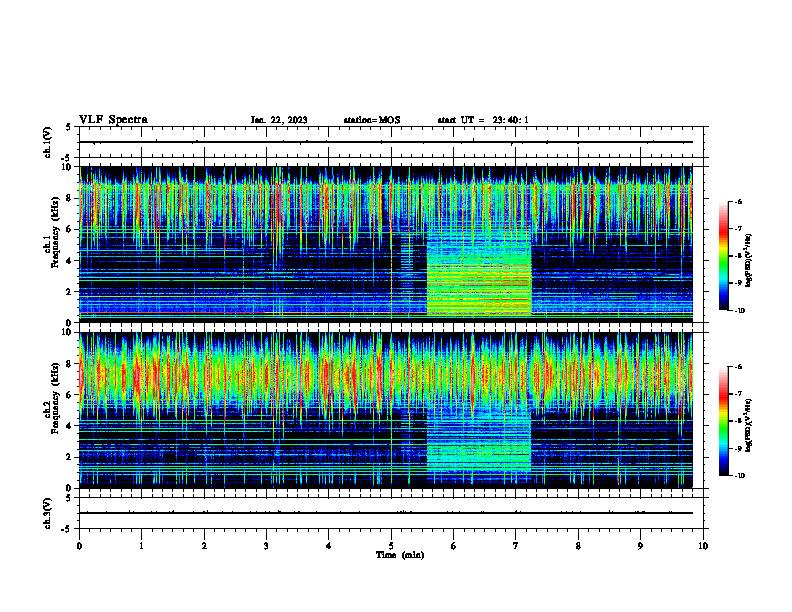Click the broadband noise burst in ch.1 spectrogram

[479, 275]
